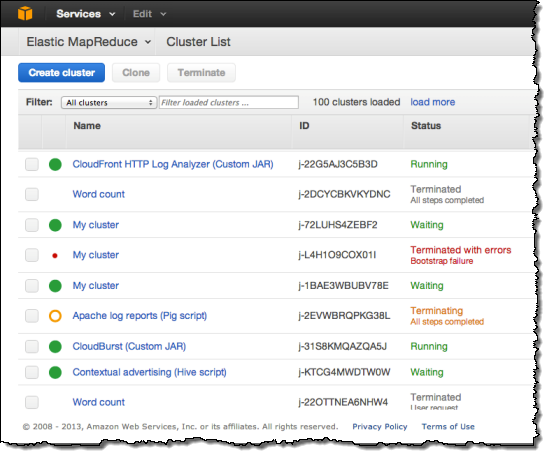Click green status dot for CloudFront HTTP Log Analyzer
This screenshot has height=456, width=550.
55,164
